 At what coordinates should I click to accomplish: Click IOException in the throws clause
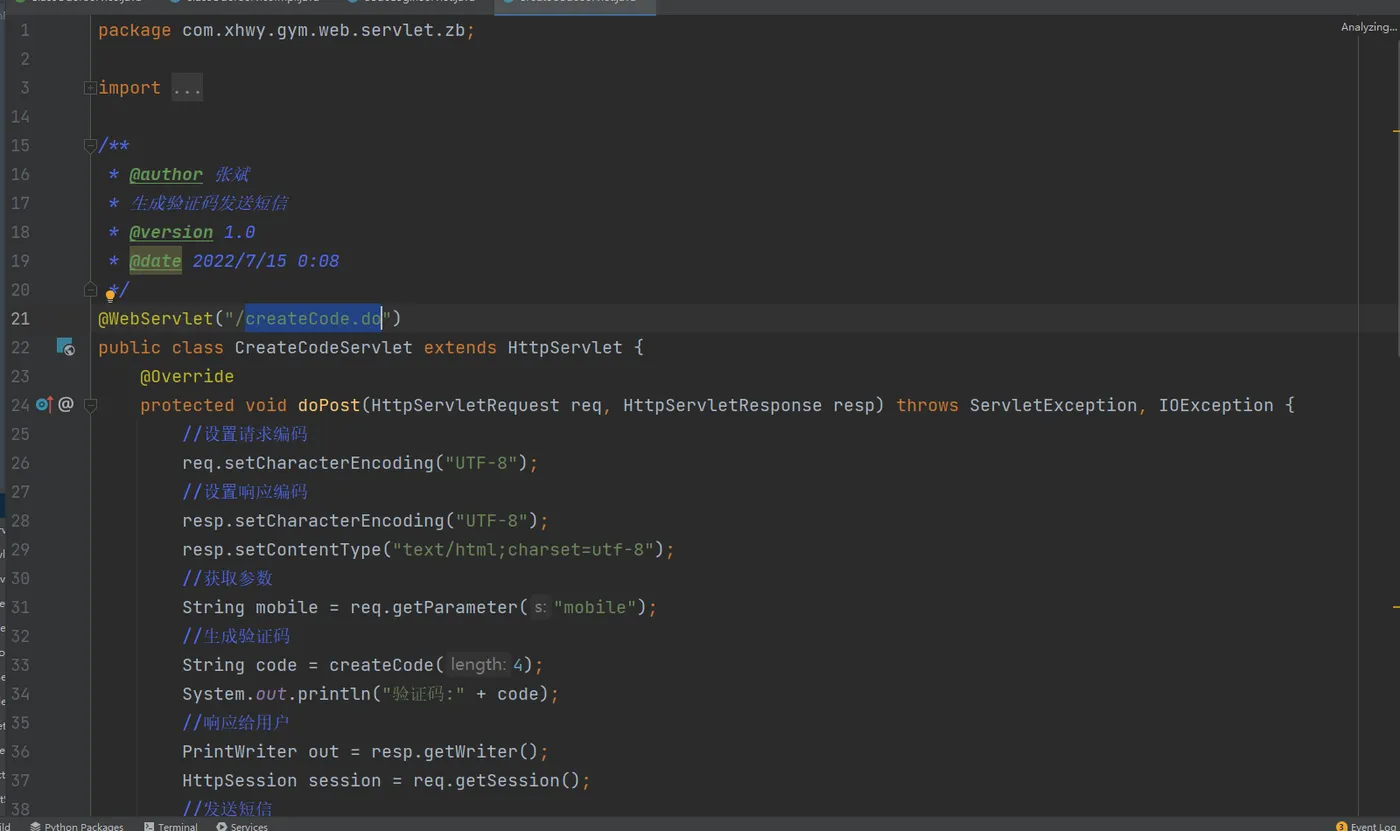click(1216, 406)
